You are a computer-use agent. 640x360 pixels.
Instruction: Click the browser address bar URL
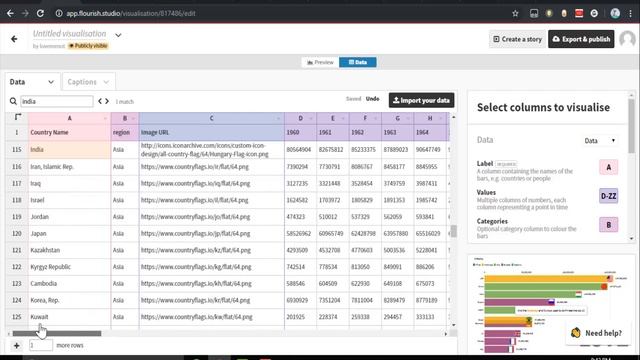pyautogui.click(x=131, y=13)
